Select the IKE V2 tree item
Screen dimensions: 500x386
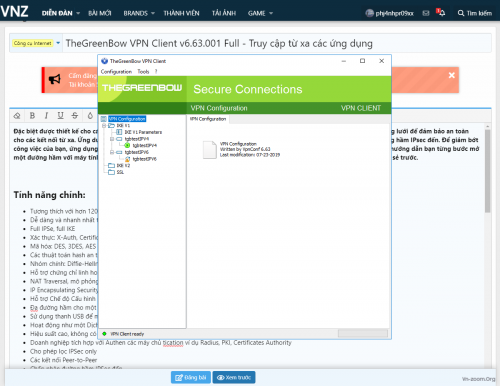click(x=123, y=166)
